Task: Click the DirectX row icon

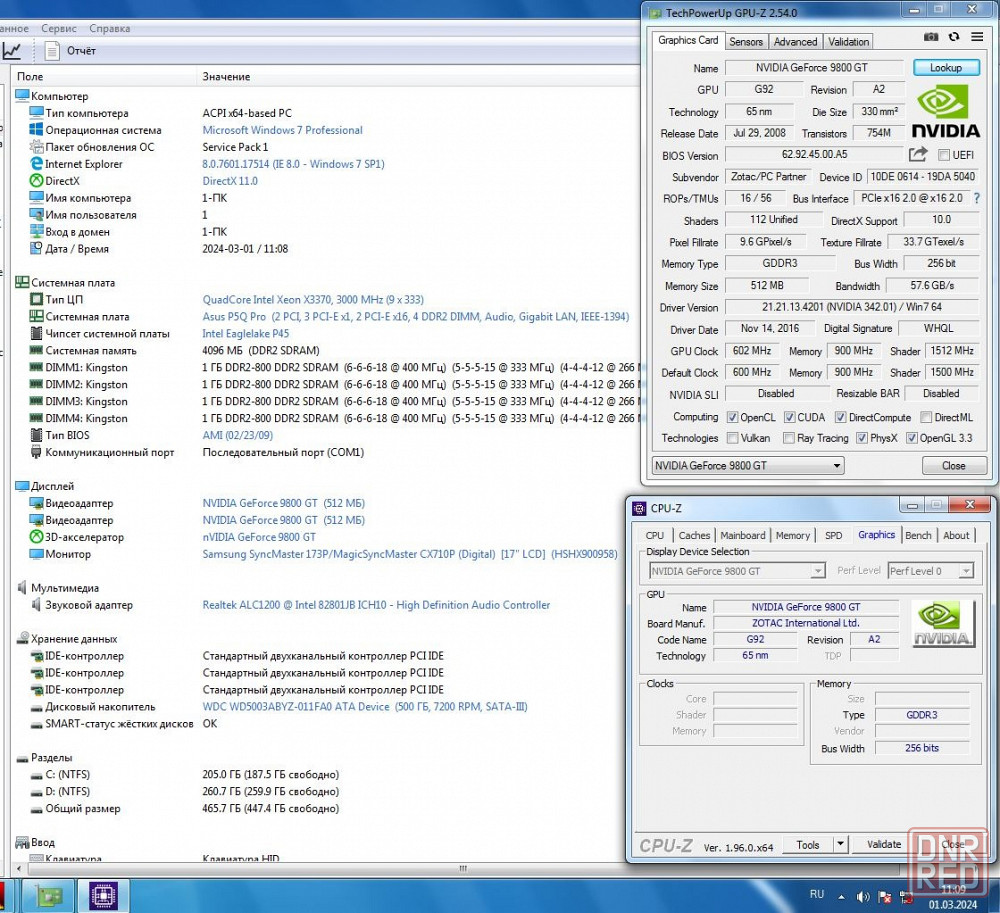Action: (36, 180)
